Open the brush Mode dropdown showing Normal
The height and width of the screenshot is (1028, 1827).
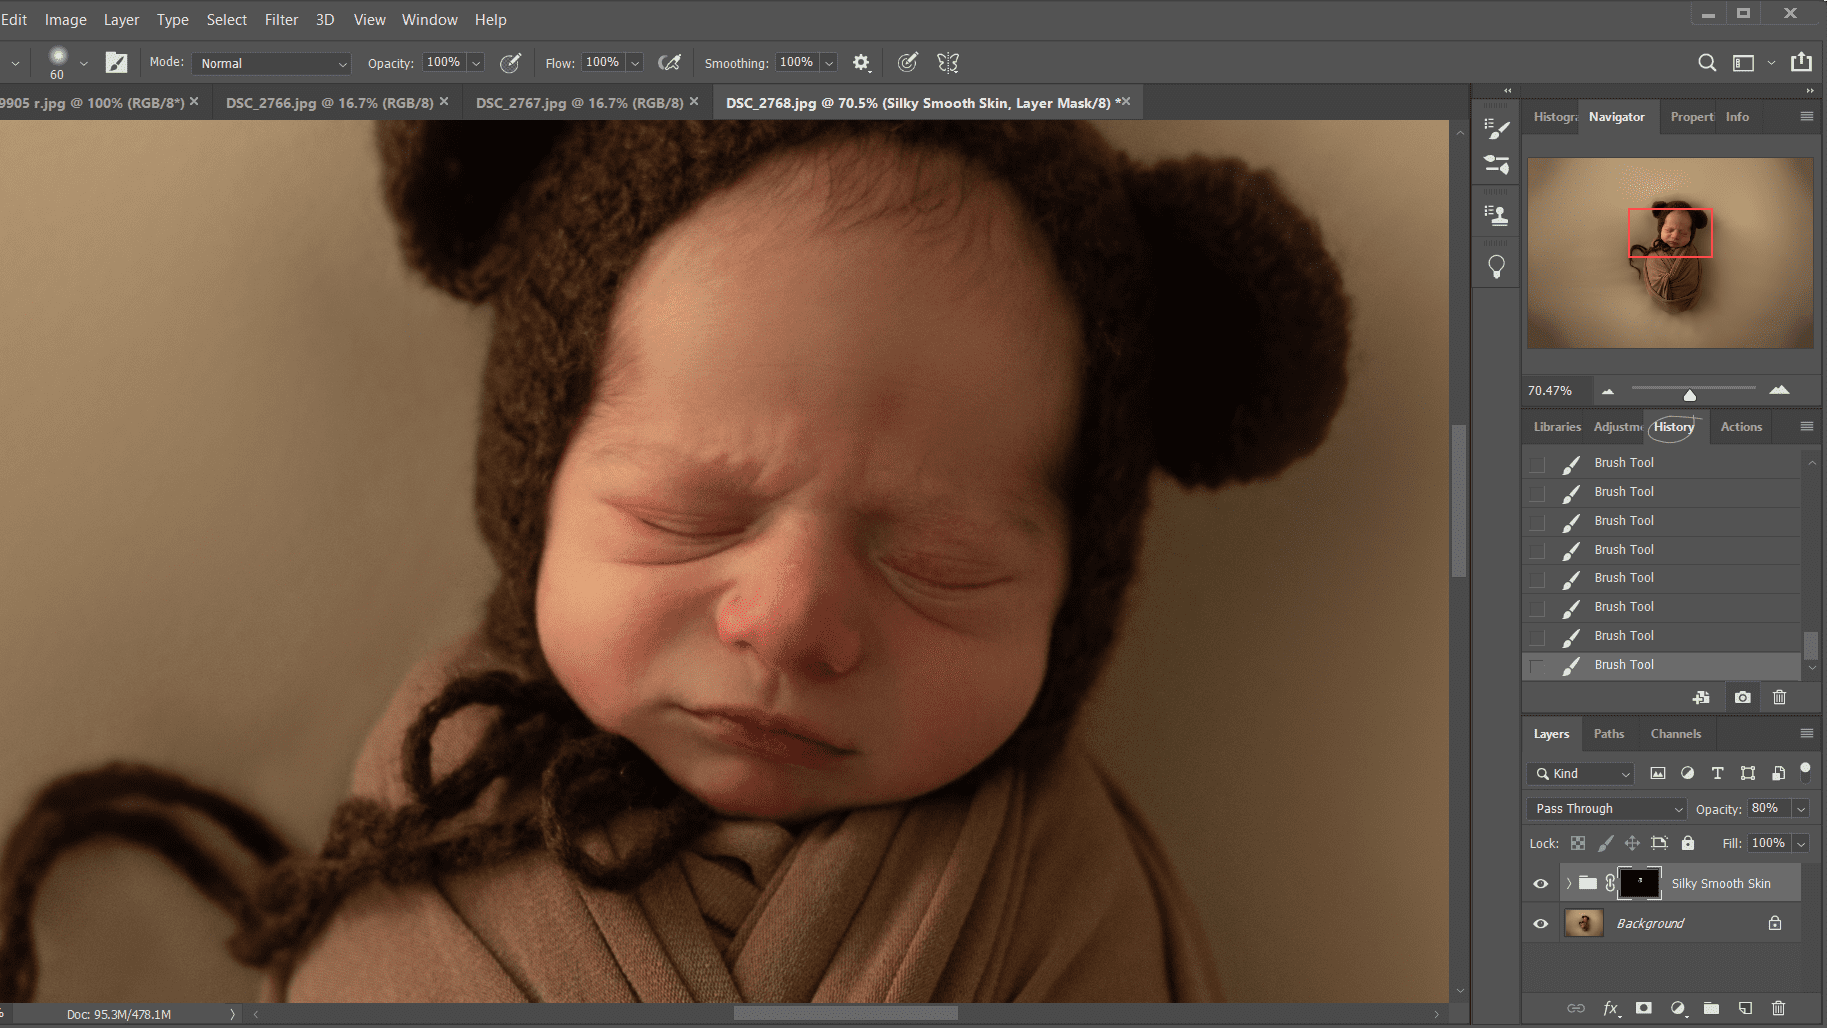[x=271, y=63]
